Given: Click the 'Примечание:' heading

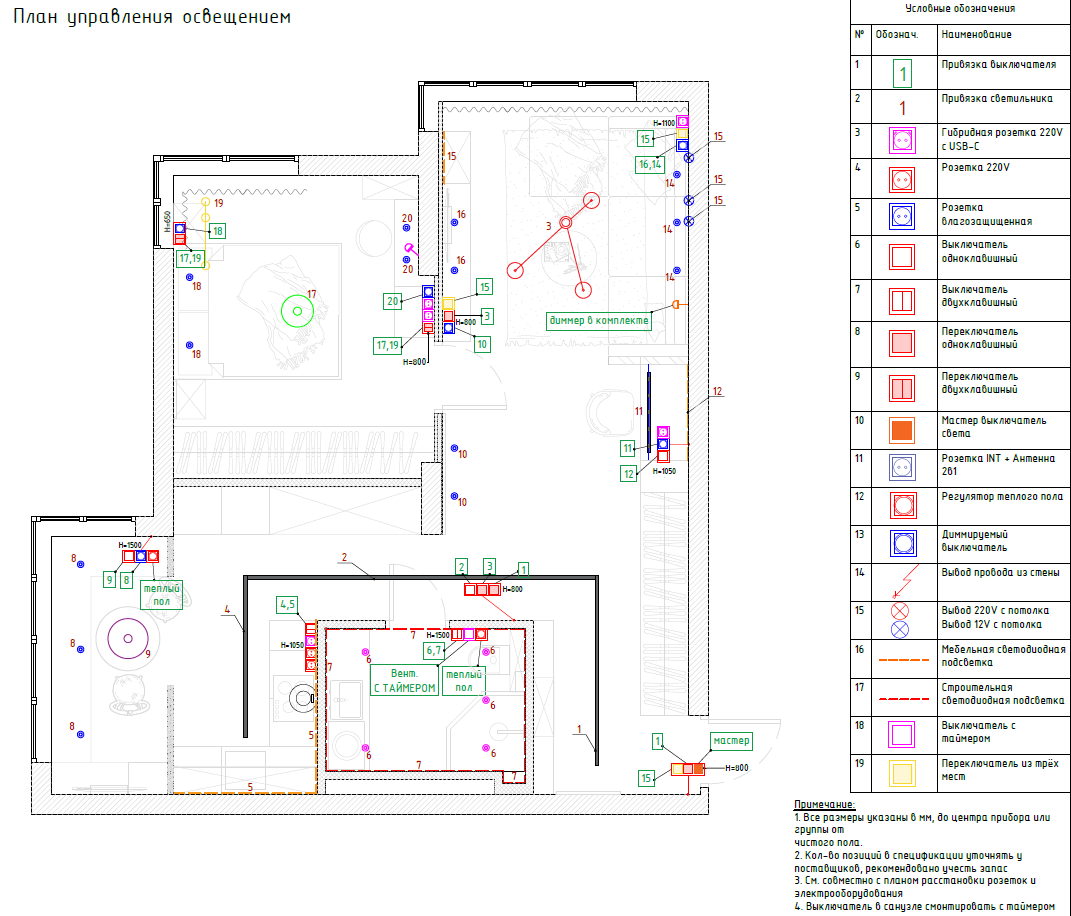Looking at the screenshot, I should pyautogui.click(x=824, y=805).
